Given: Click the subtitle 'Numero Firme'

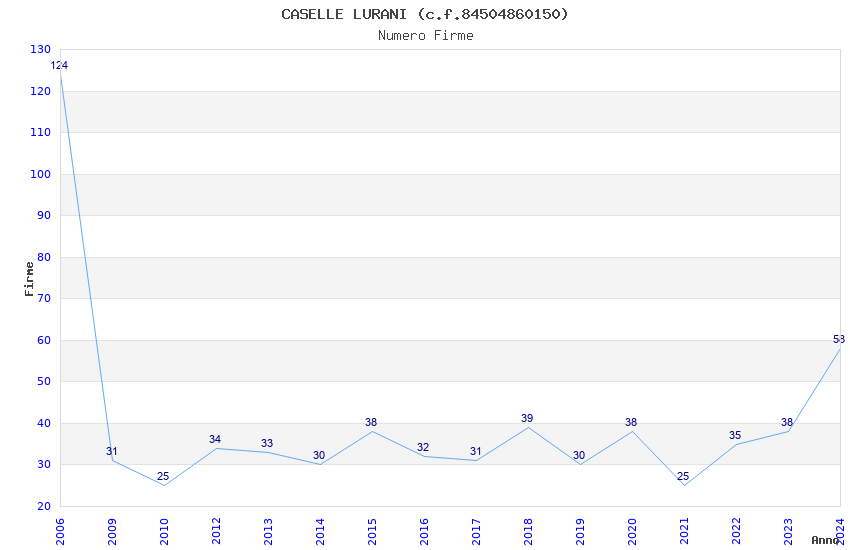Looking at the screenshot, I should [x=426, y=36].
